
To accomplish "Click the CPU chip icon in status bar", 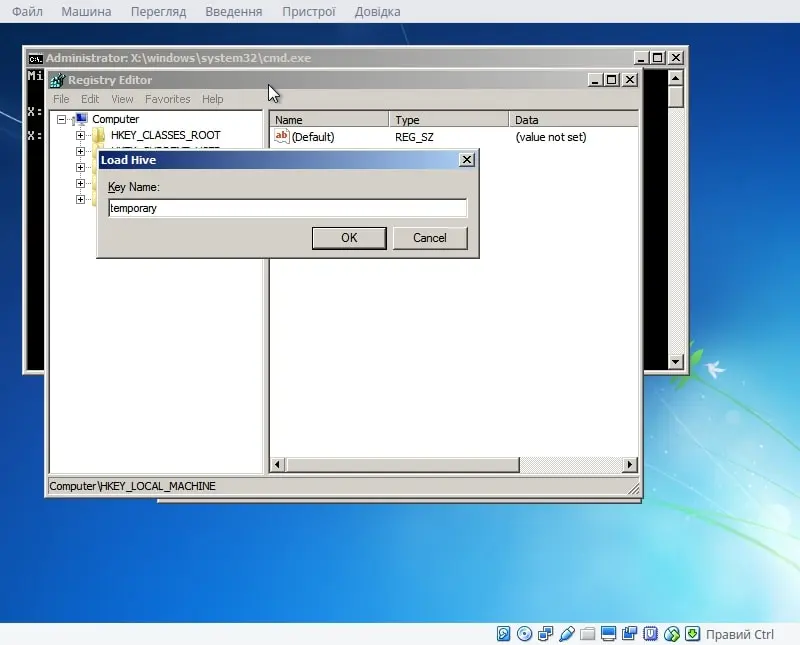I will click(x=651, y=634).
